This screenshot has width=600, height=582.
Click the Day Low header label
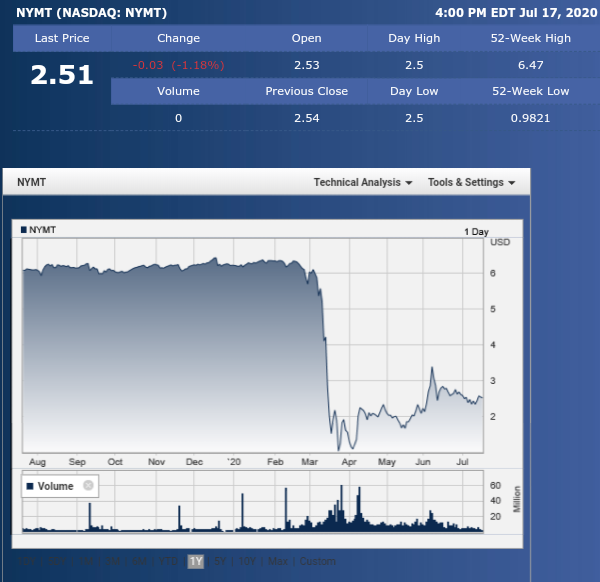click(414, 91)
